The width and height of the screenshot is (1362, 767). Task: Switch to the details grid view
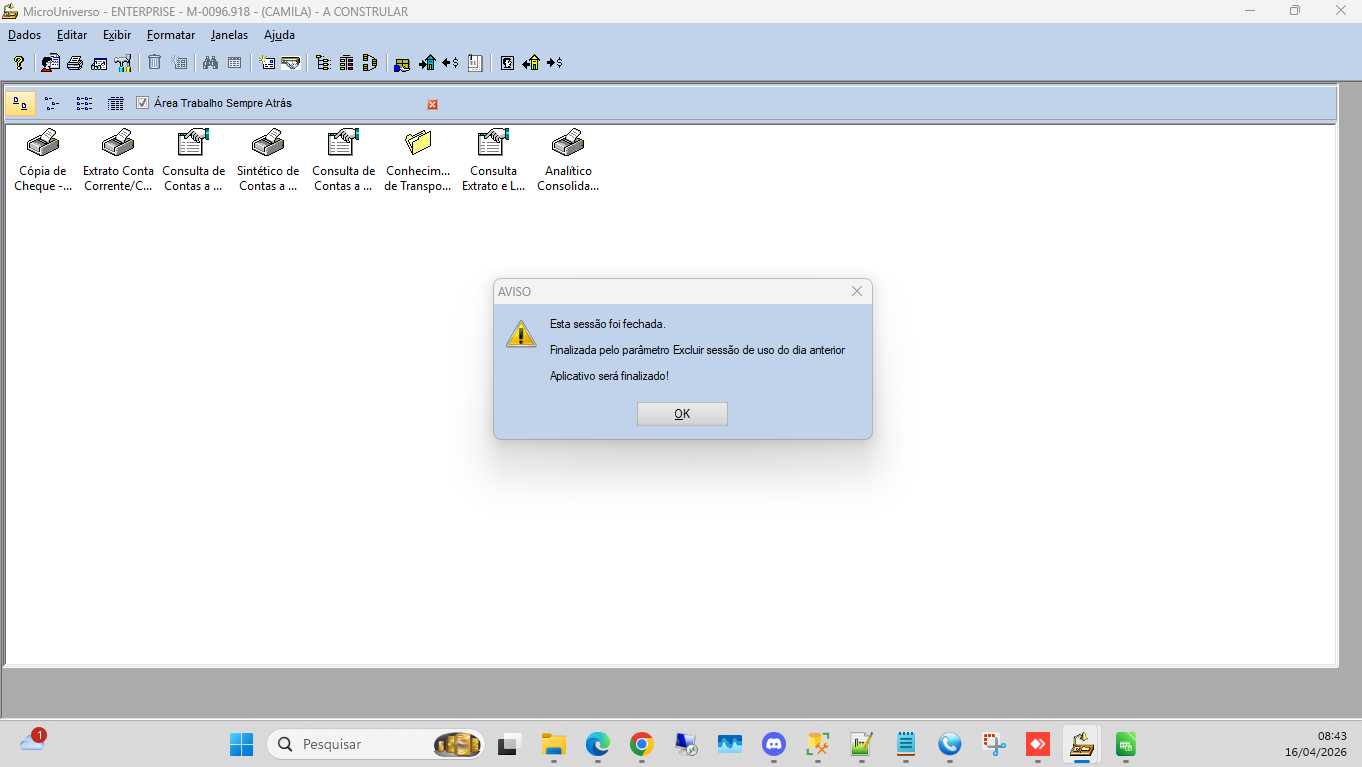click(116, 103)
